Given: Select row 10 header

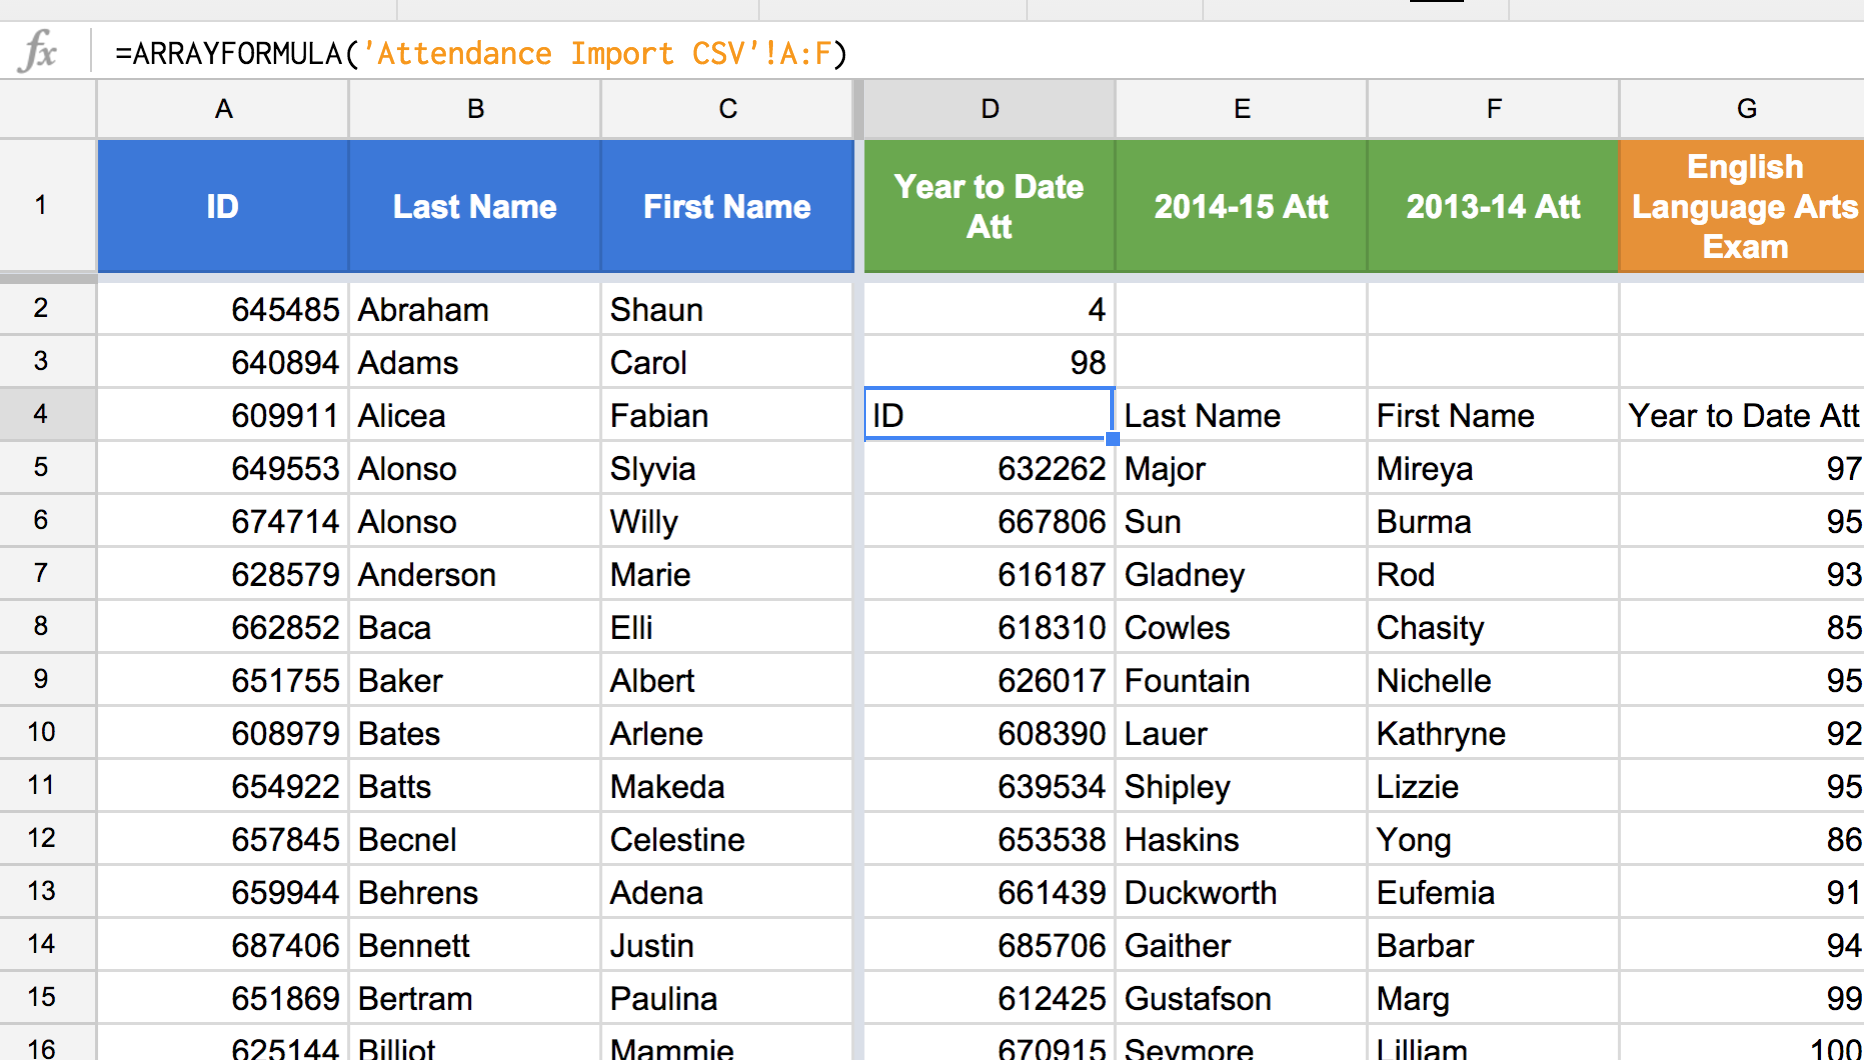Looking at the screenshot, I should pyautogui.click(x=48, y=732).
